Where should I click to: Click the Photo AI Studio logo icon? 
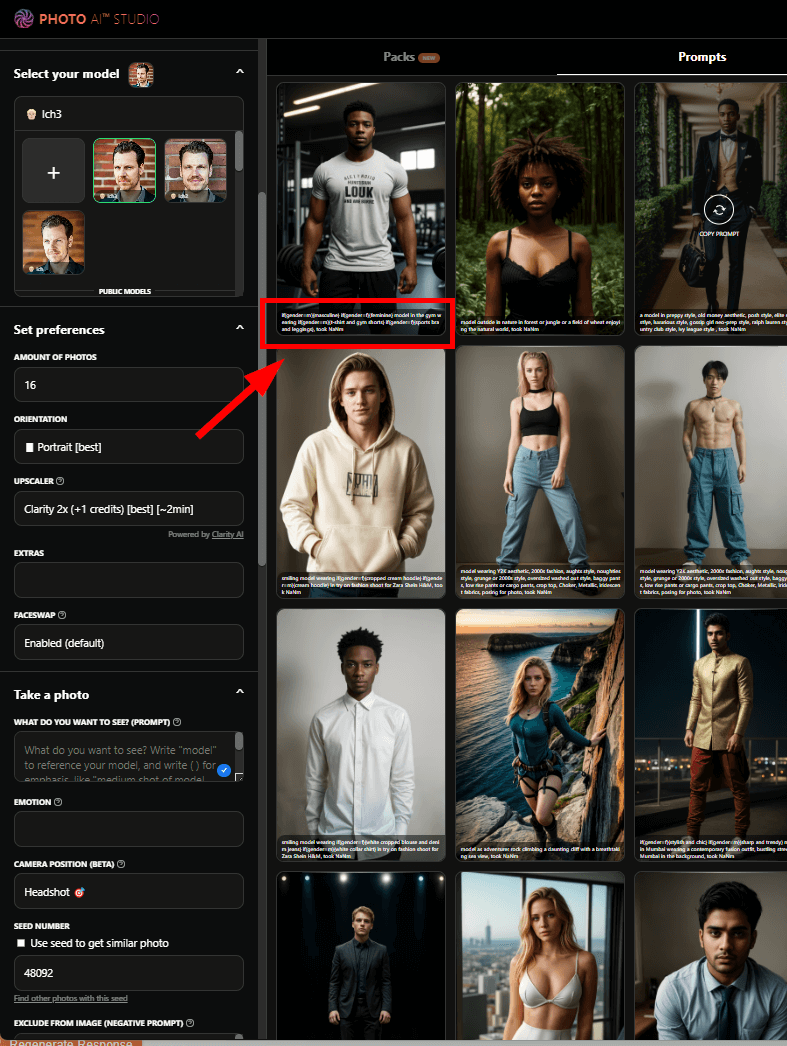(x=23, y=19)
